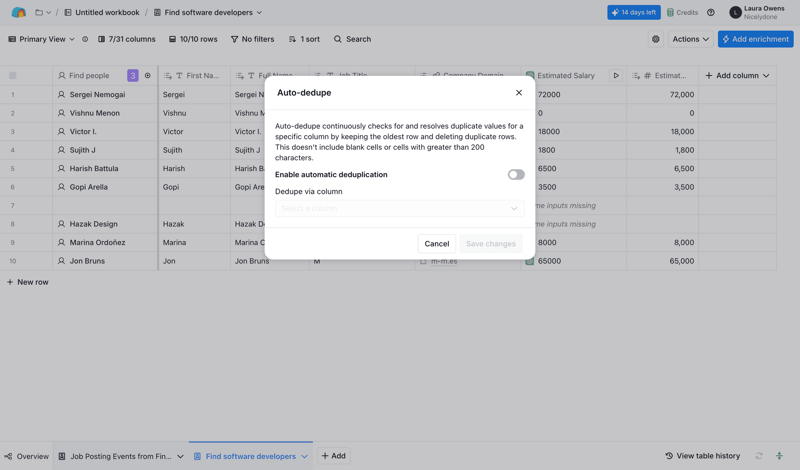Image resolution: width=800 pixels, height=470 pixels.
Task: Select the Victor I. person cell
Action: (105, 131)
